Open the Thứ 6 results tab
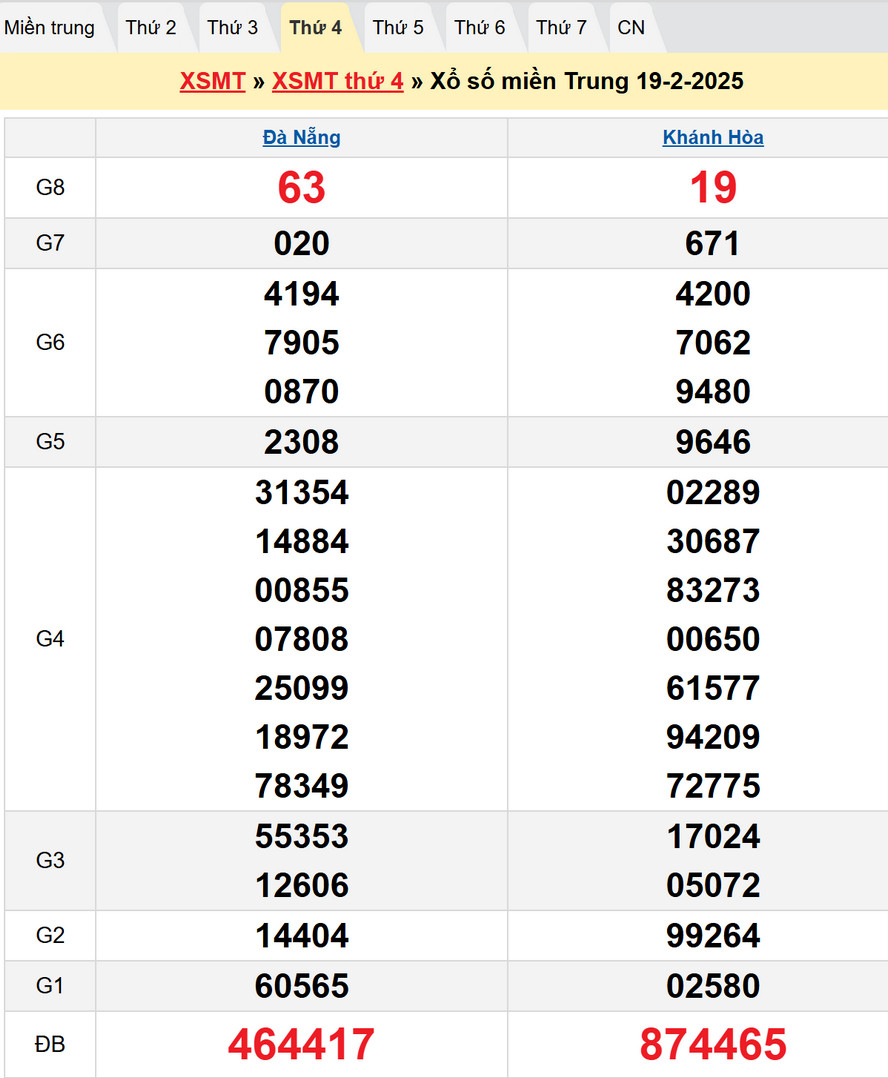The width and height of the screenshot is (888, 1078). click(x=480, y=28)
